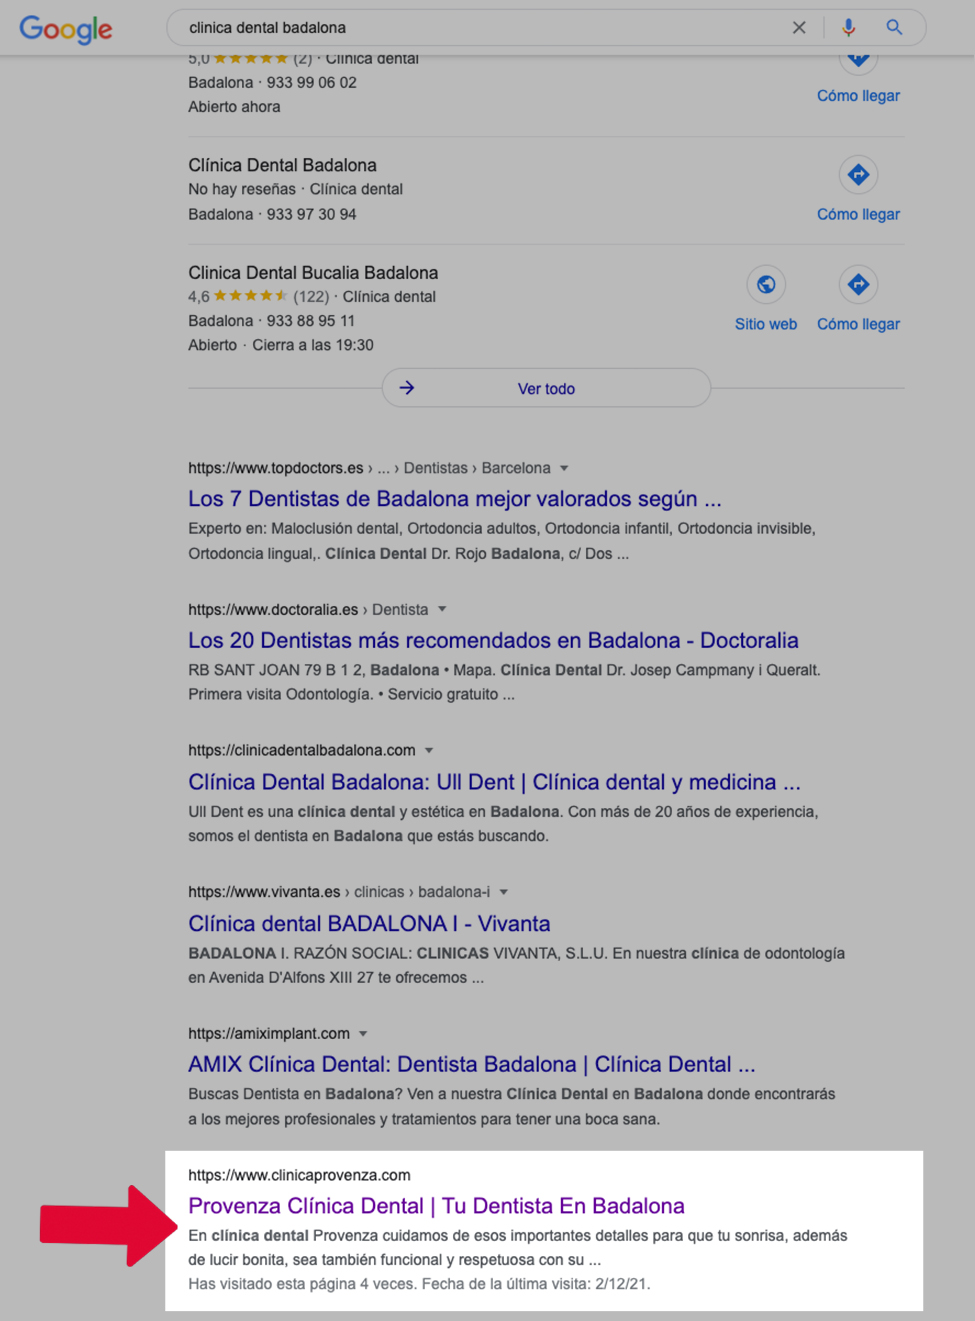Expand doctoralia.es result options arrow
975x1321 pixels.
tap(442, 609)
